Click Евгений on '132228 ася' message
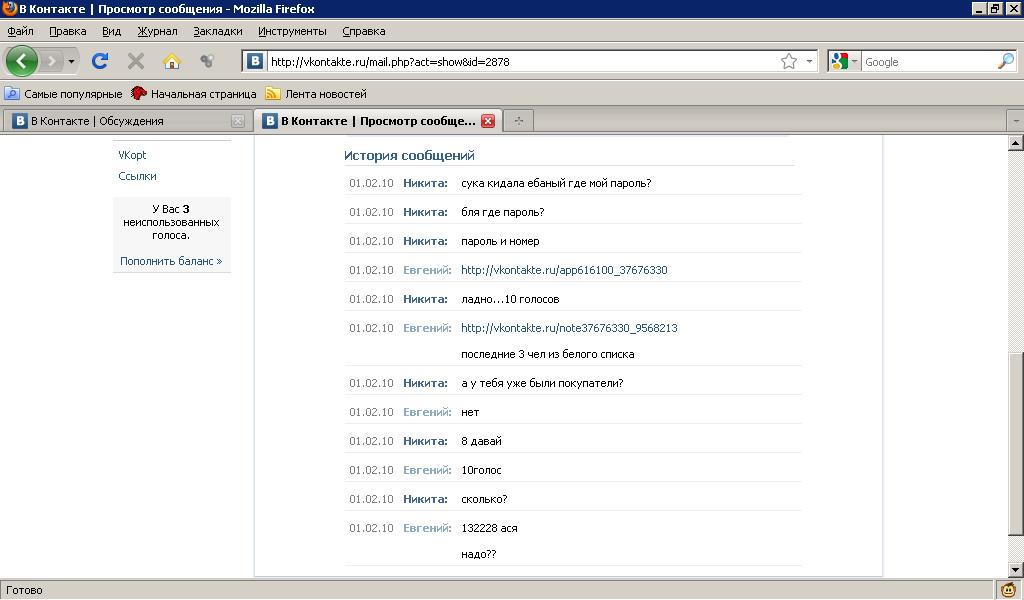Viewport: 1024px width, 600px height. (x=427, y=528)
